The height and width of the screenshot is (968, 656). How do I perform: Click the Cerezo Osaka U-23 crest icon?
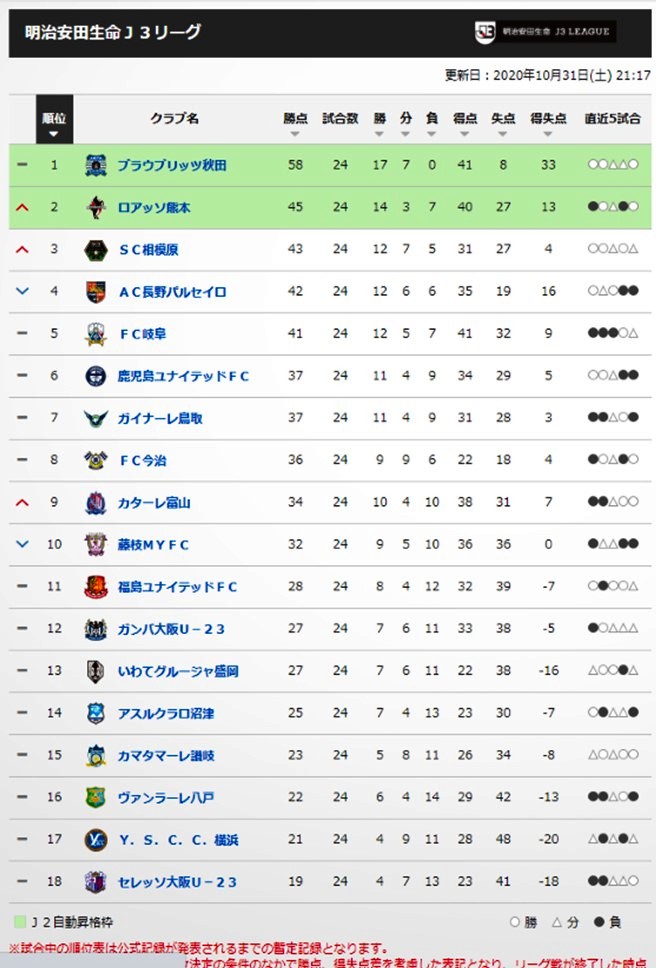pos(96,882)
